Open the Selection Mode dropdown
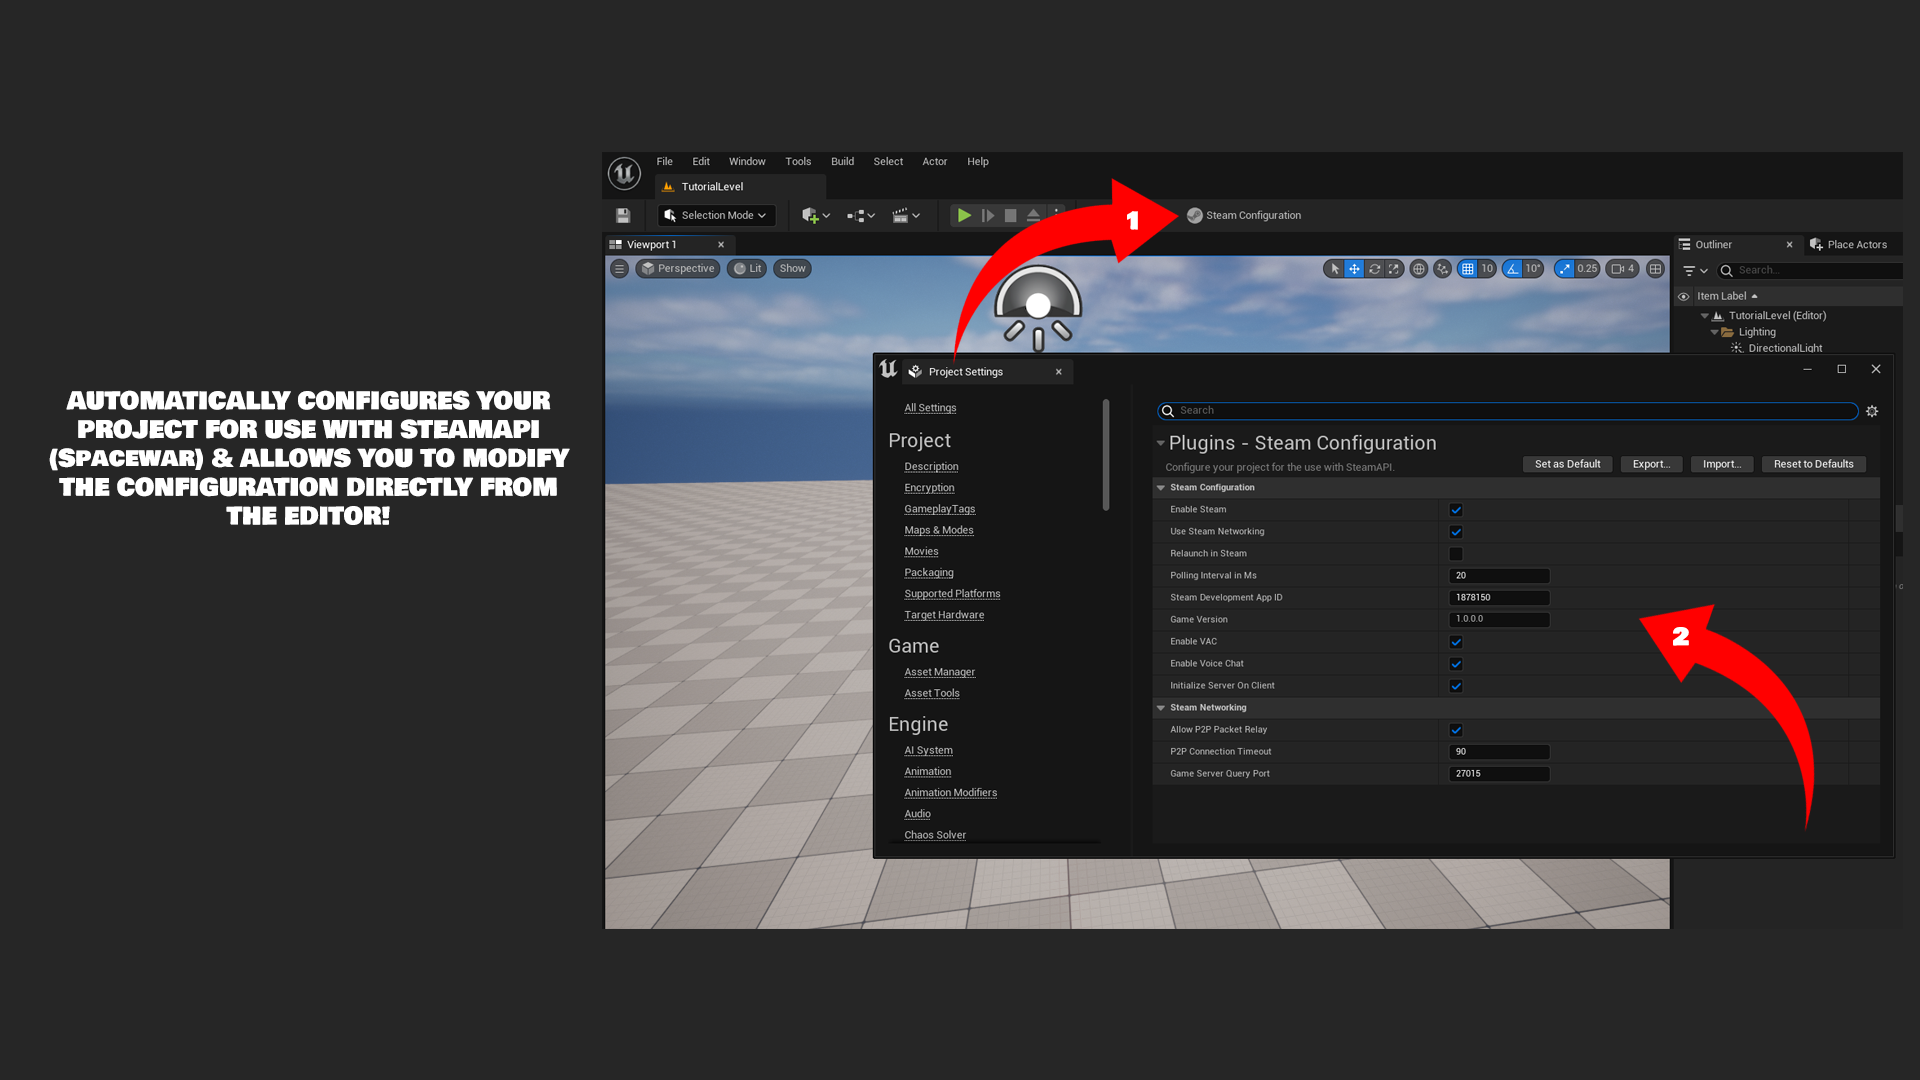 click(x=716, y=215)
